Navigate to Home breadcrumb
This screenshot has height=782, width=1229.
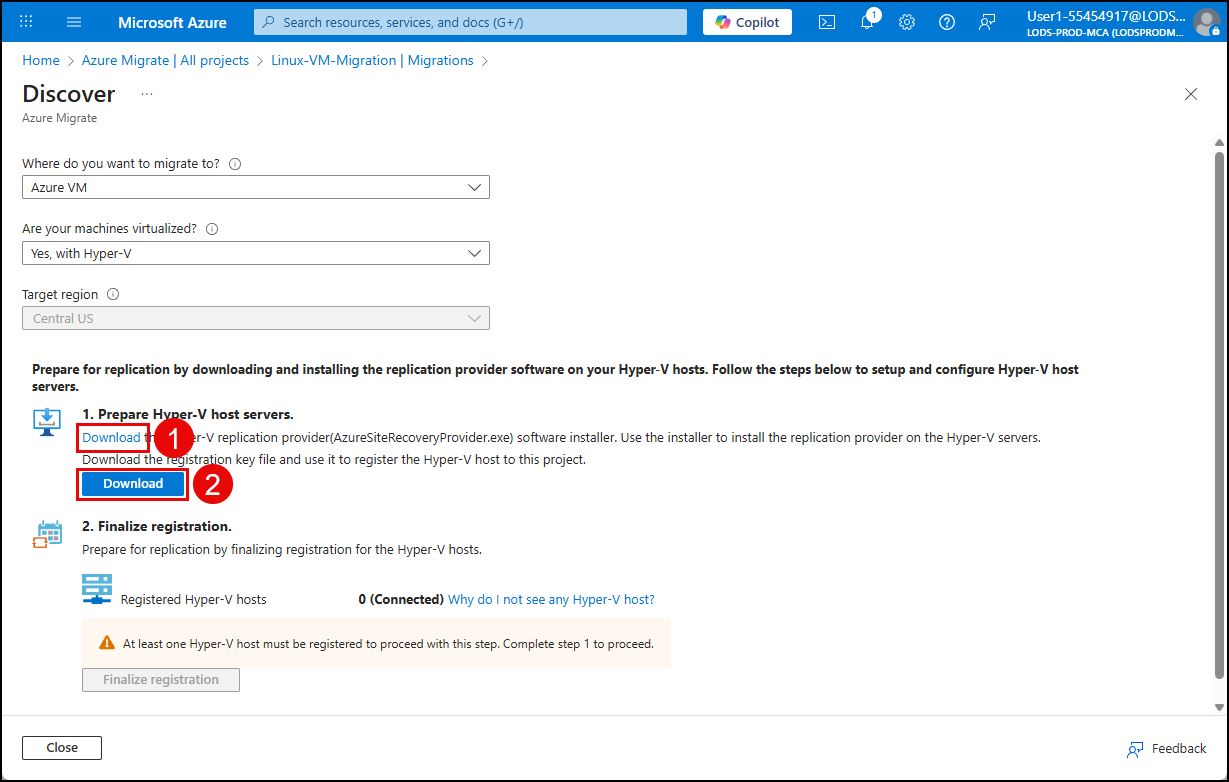point(41,60)
